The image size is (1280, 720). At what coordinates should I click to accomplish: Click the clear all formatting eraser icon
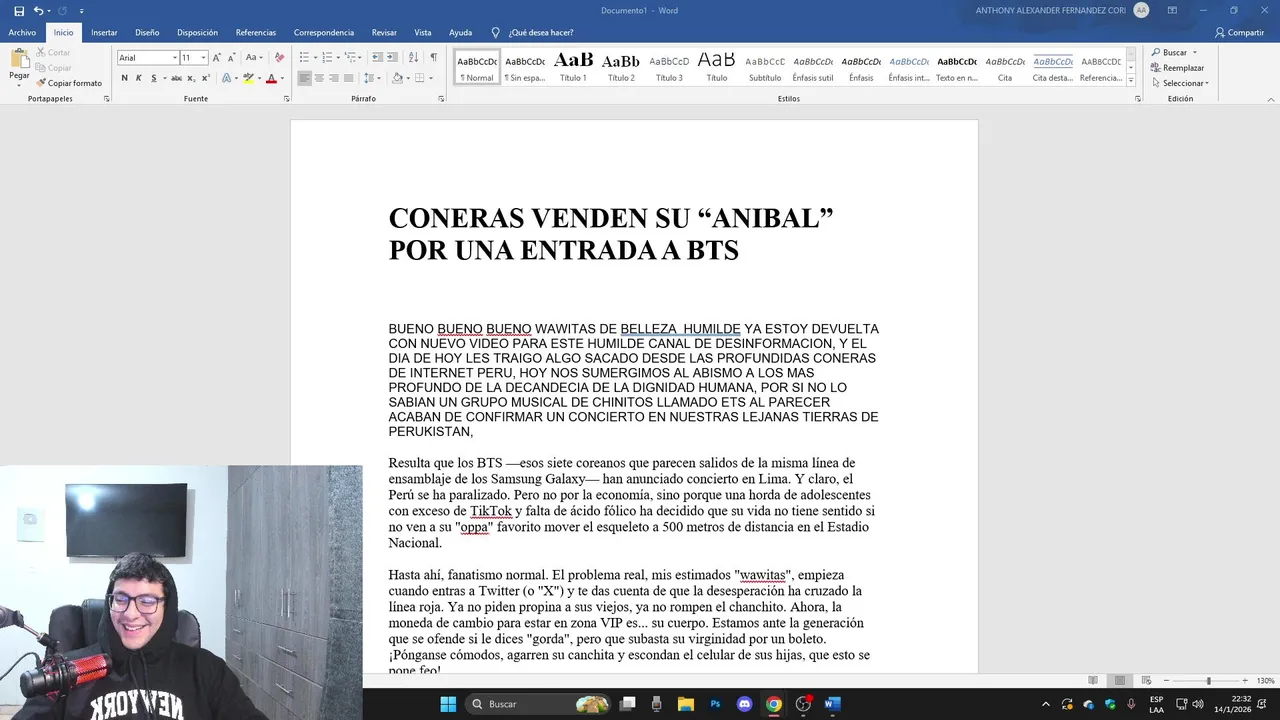279,58
